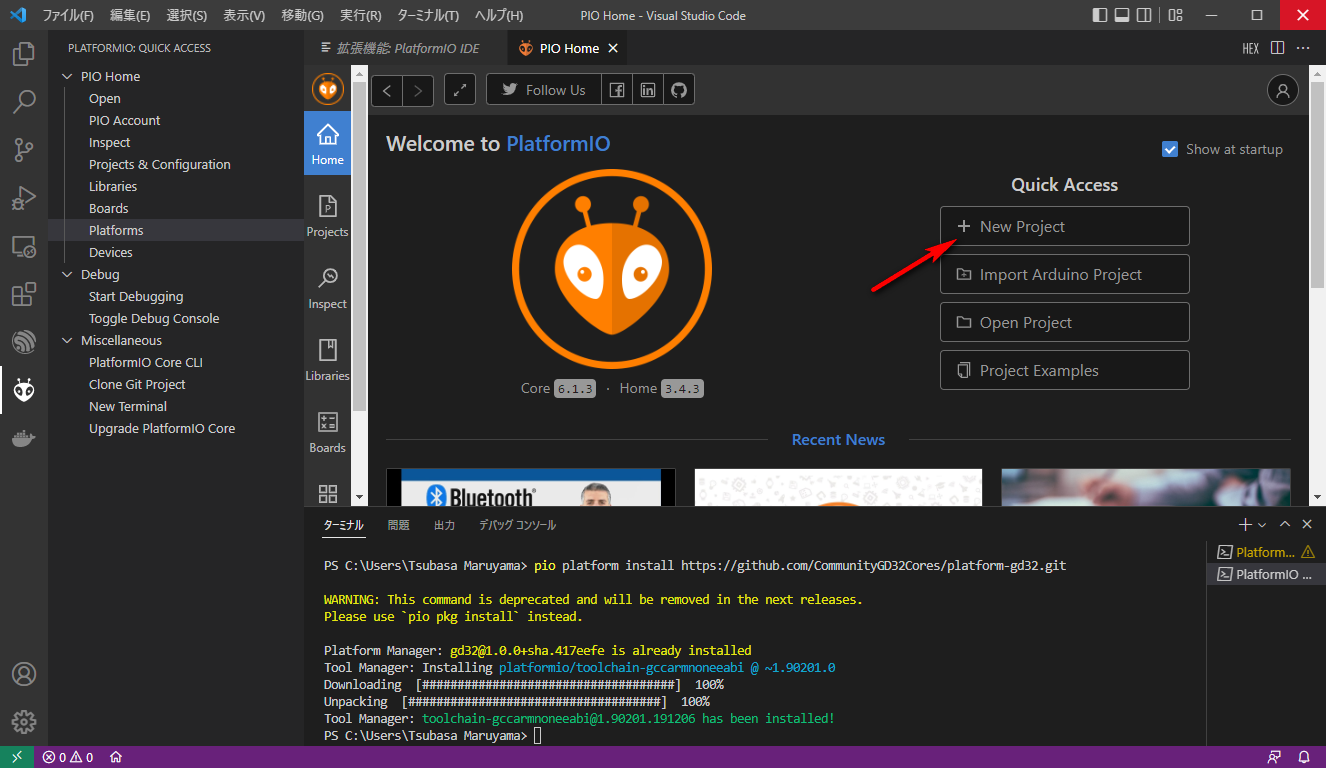The height and width of the screenshot is (768, 1326).
Task: Open PlatformIO GitHub icon link
Action: (679, 90)
